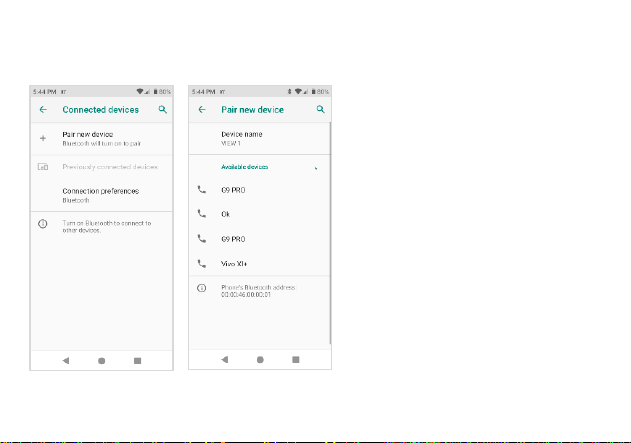Tap Android home button on Connected devices screen
Viewport: 631px width, 443px height.
(101, 361)
